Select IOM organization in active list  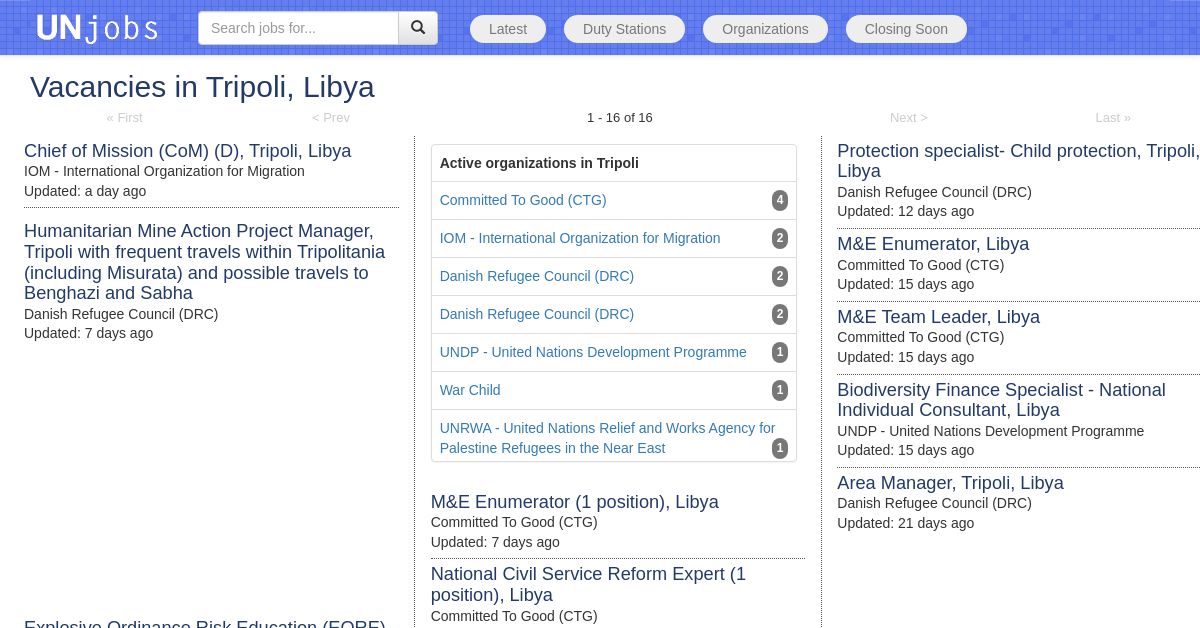coord(580,238)
